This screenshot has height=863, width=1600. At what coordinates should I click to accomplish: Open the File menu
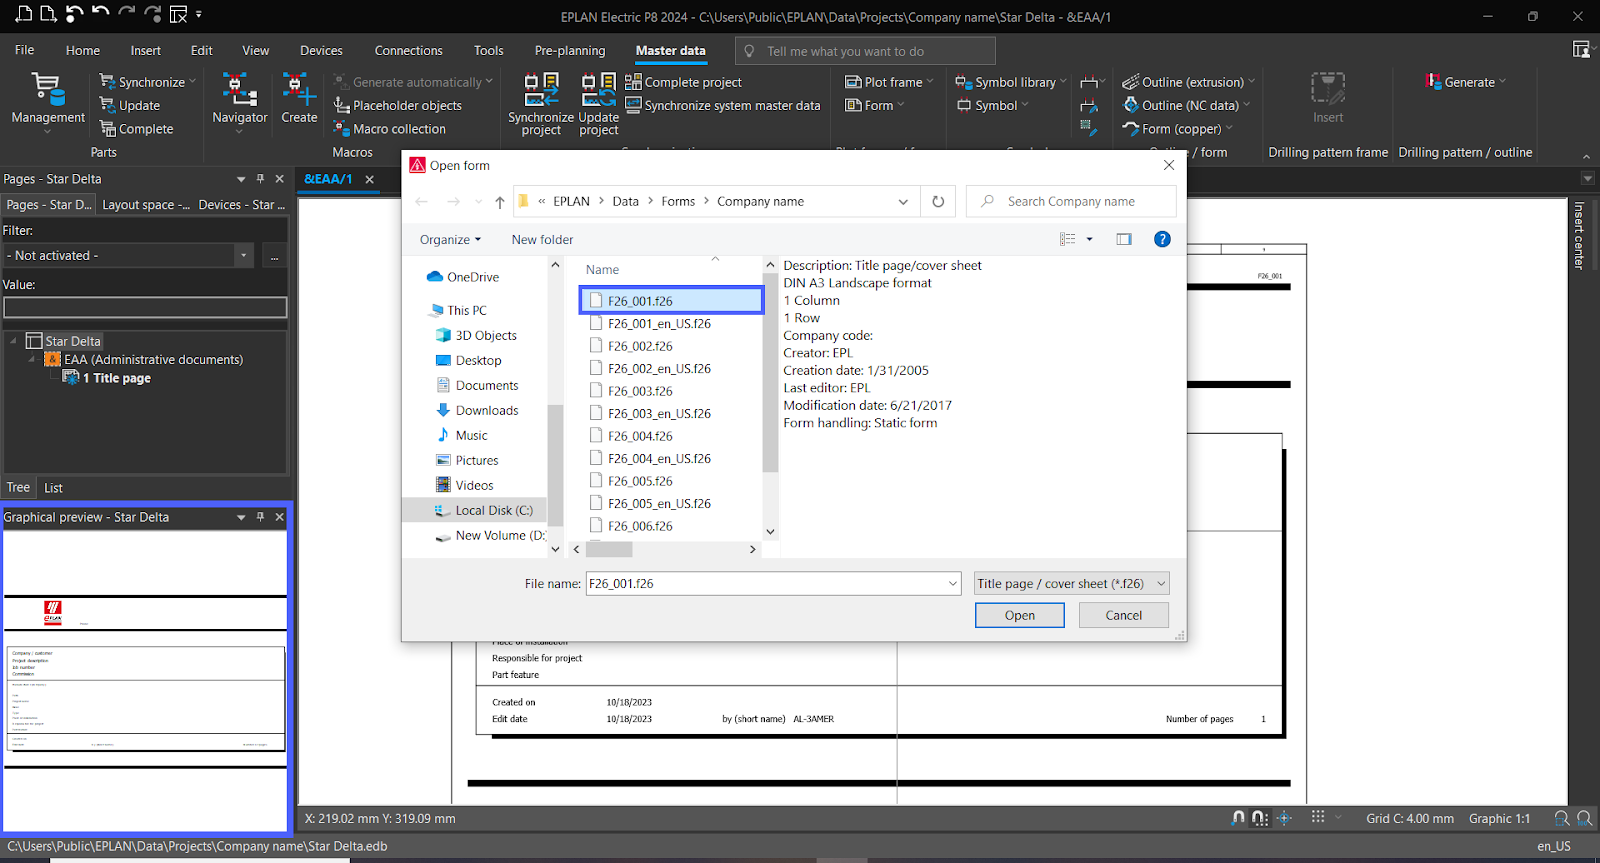click(x=25, y=50)
